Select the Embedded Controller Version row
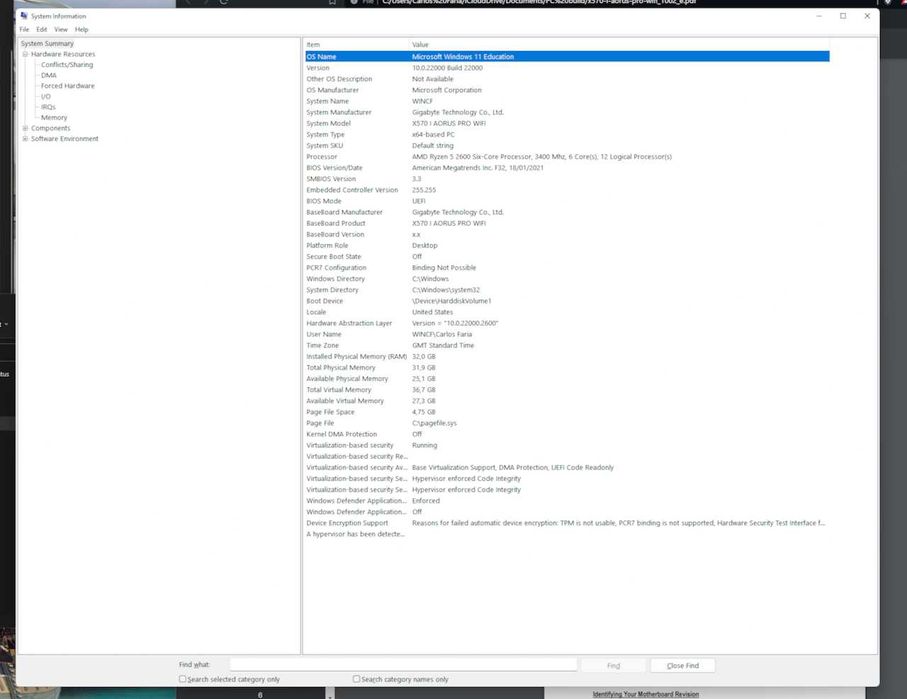Image resolution: width=907 pixels, height=699 pixels. point(567,190)
